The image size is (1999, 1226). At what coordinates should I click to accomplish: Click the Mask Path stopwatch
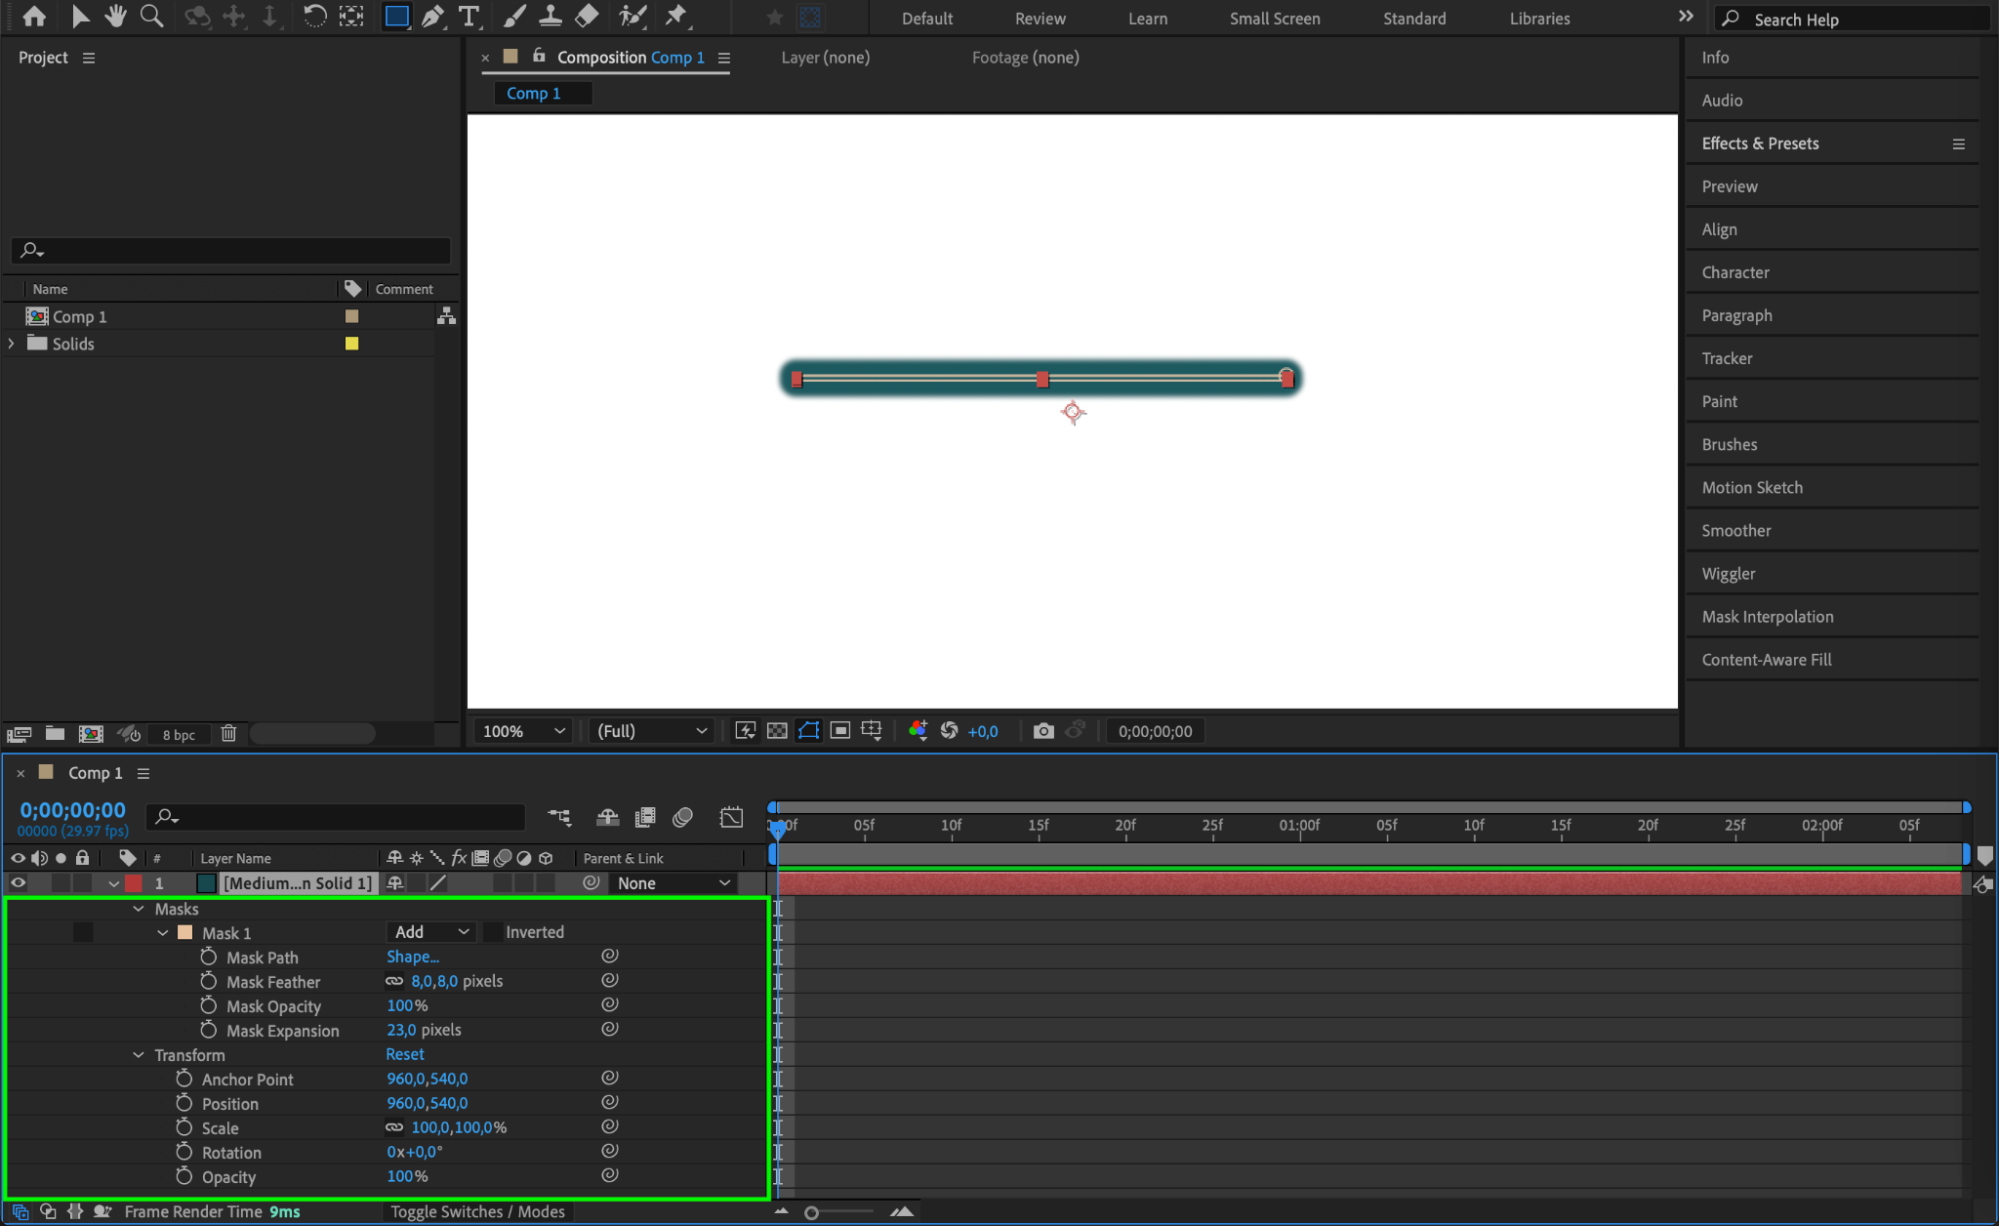[208, 956]
